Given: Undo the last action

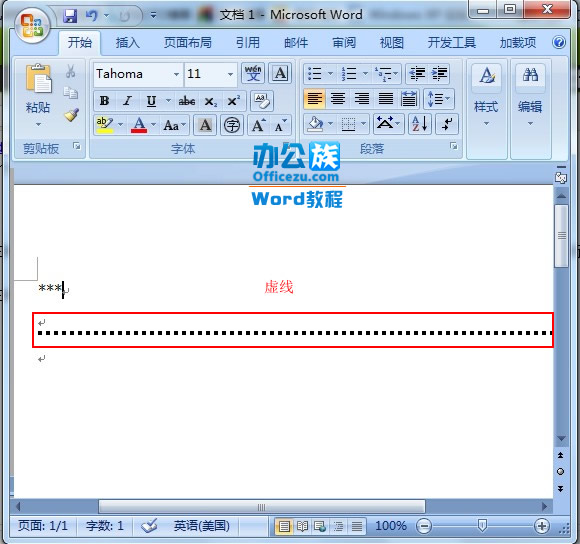Looking at the screenshot, I should coord(91,16).
